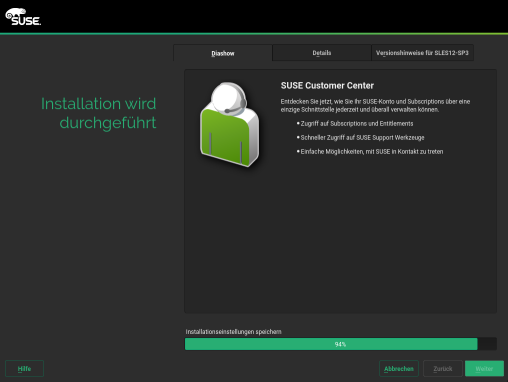Viewport: 508px width, 382px height.
Task: Click 'Einfache Möglichkeiten, mit SUSE in Kontakt' bullet
Action: tap(370, 152)
